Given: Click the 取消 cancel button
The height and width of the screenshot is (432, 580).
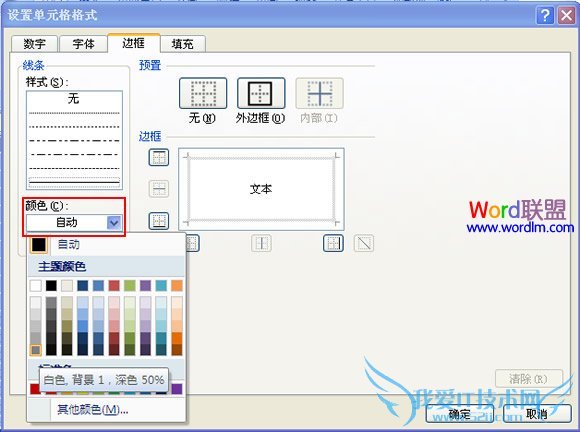Looking at the screenshot, I should click(x=537, y=414).
